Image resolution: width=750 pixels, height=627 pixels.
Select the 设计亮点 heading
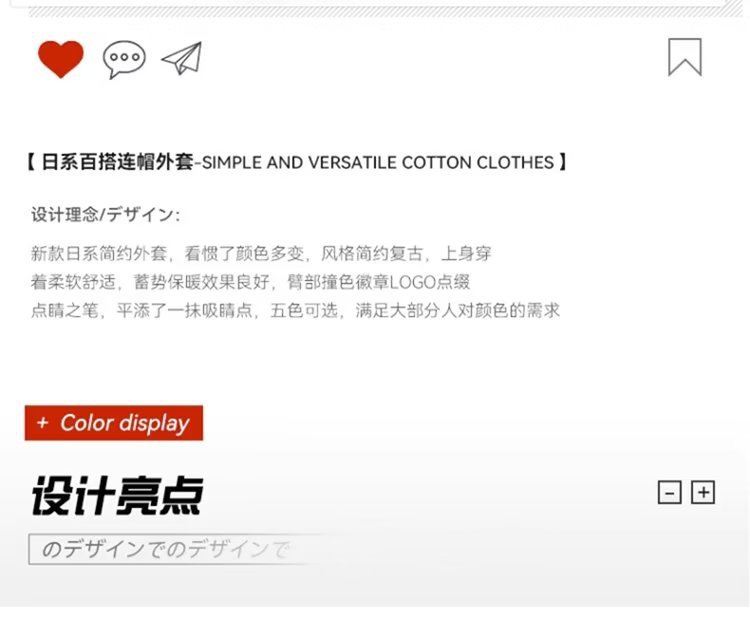tap(118, 495)
